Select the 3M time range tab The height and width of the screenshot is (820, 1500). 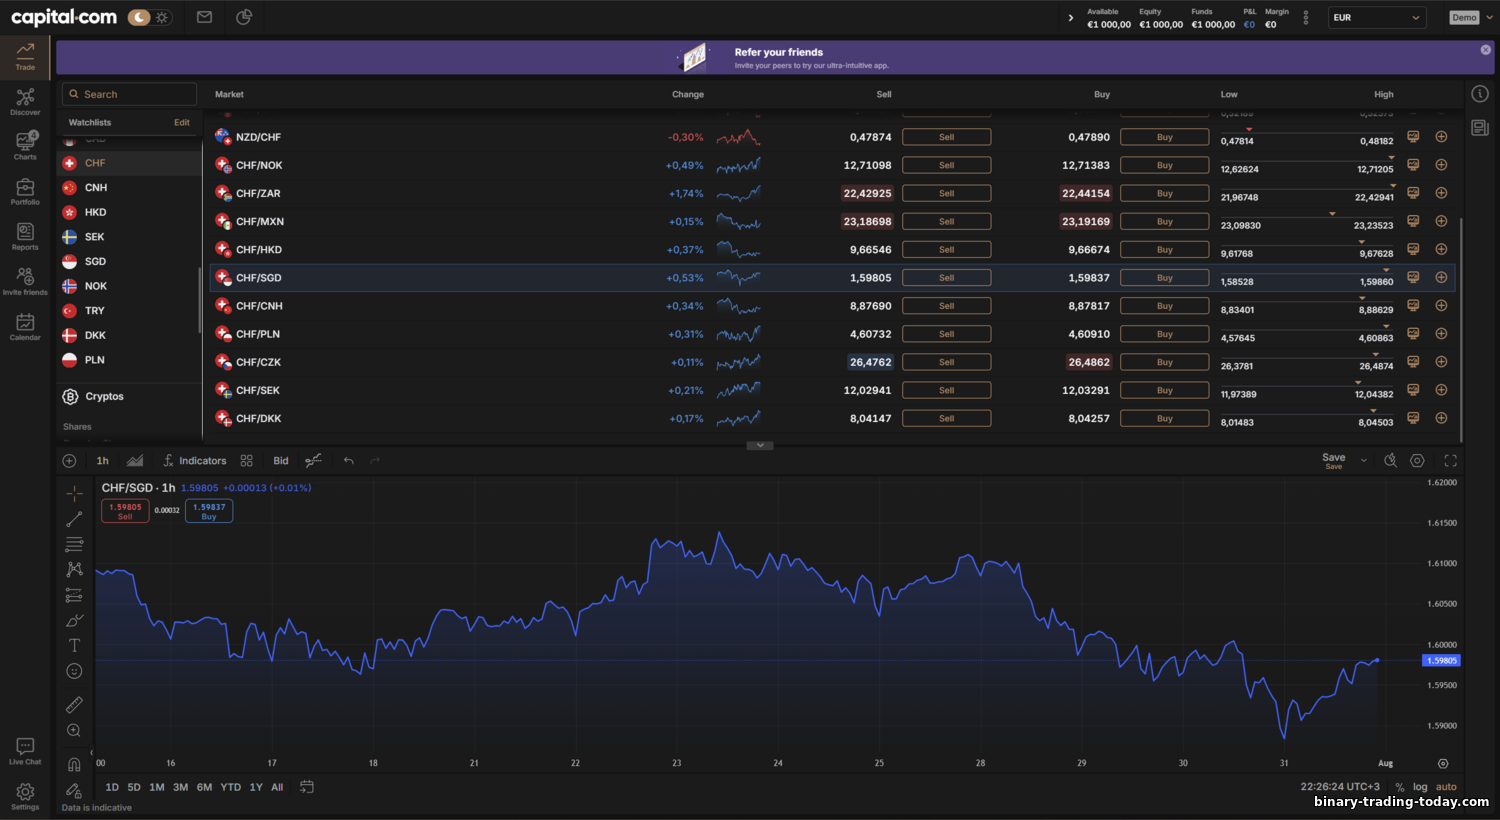pyautogui.click(x=180, y=787)
